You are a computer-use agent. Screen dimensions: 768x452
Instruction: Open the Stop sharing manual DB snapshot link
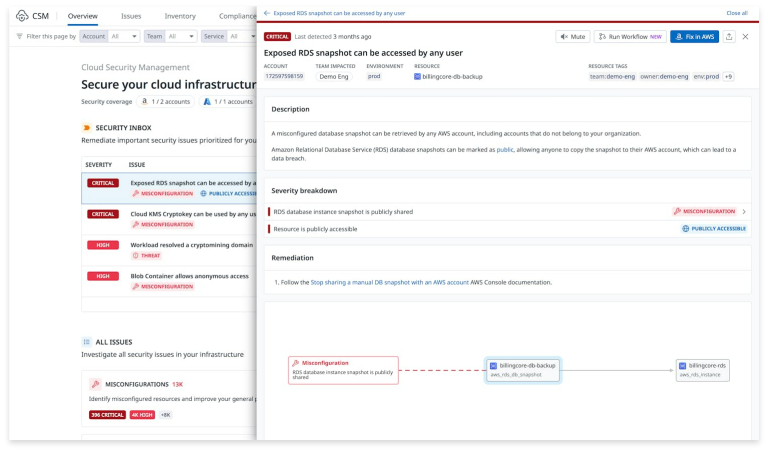(x=389, y=283)
